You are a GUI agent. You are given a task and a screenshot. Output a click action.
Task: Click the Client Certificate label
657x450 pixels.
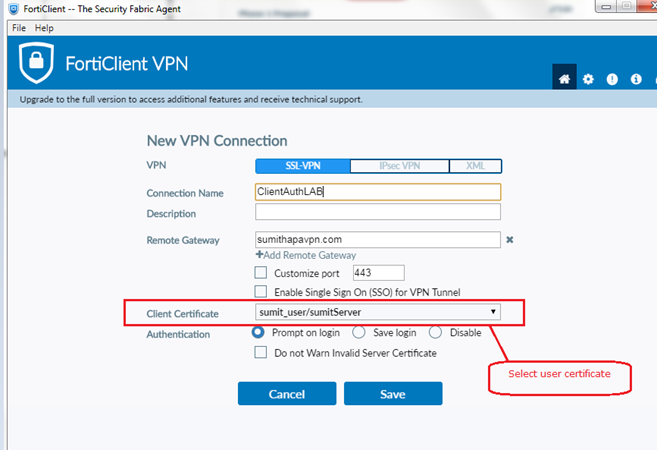(183, 314)
